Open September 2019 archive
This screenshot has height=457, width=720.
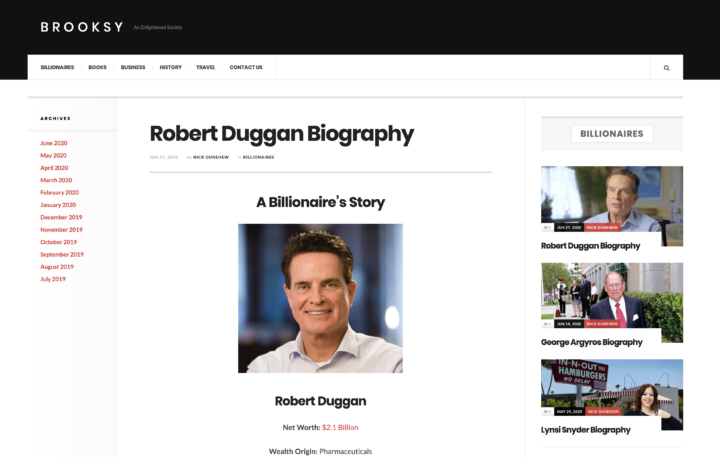click(x=62, y=254)
